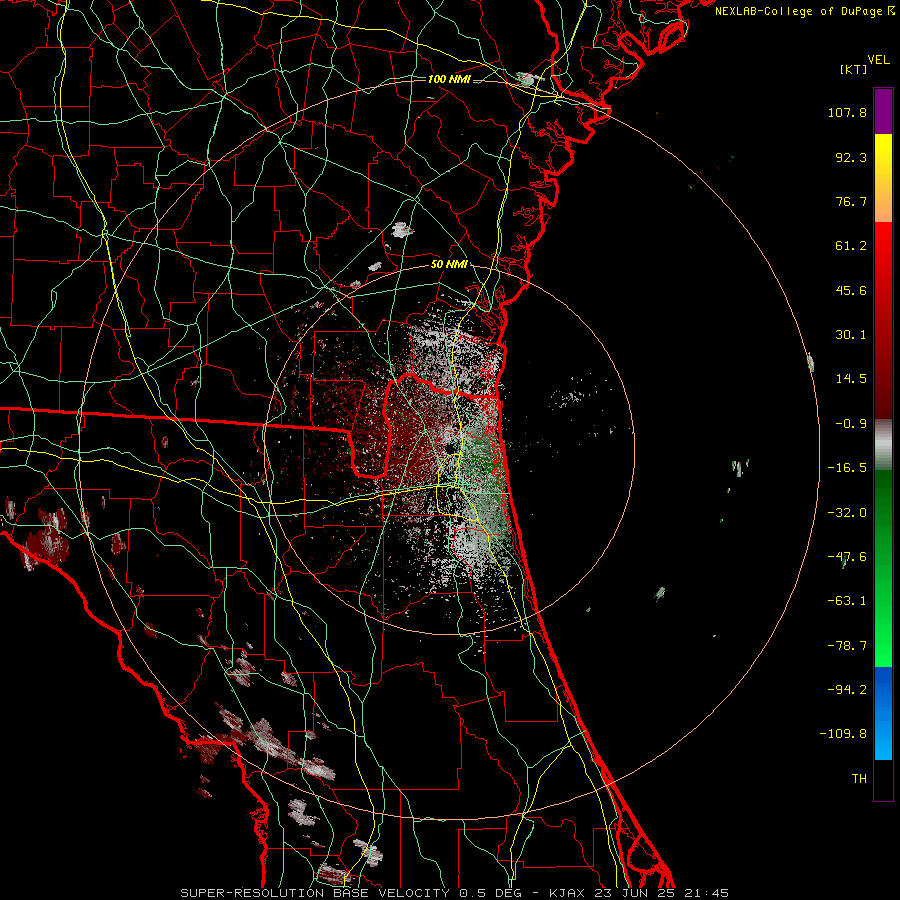The image size is (900, 900).
Task: Click the KJAX radar site center dot
Action: pos(450,448)
